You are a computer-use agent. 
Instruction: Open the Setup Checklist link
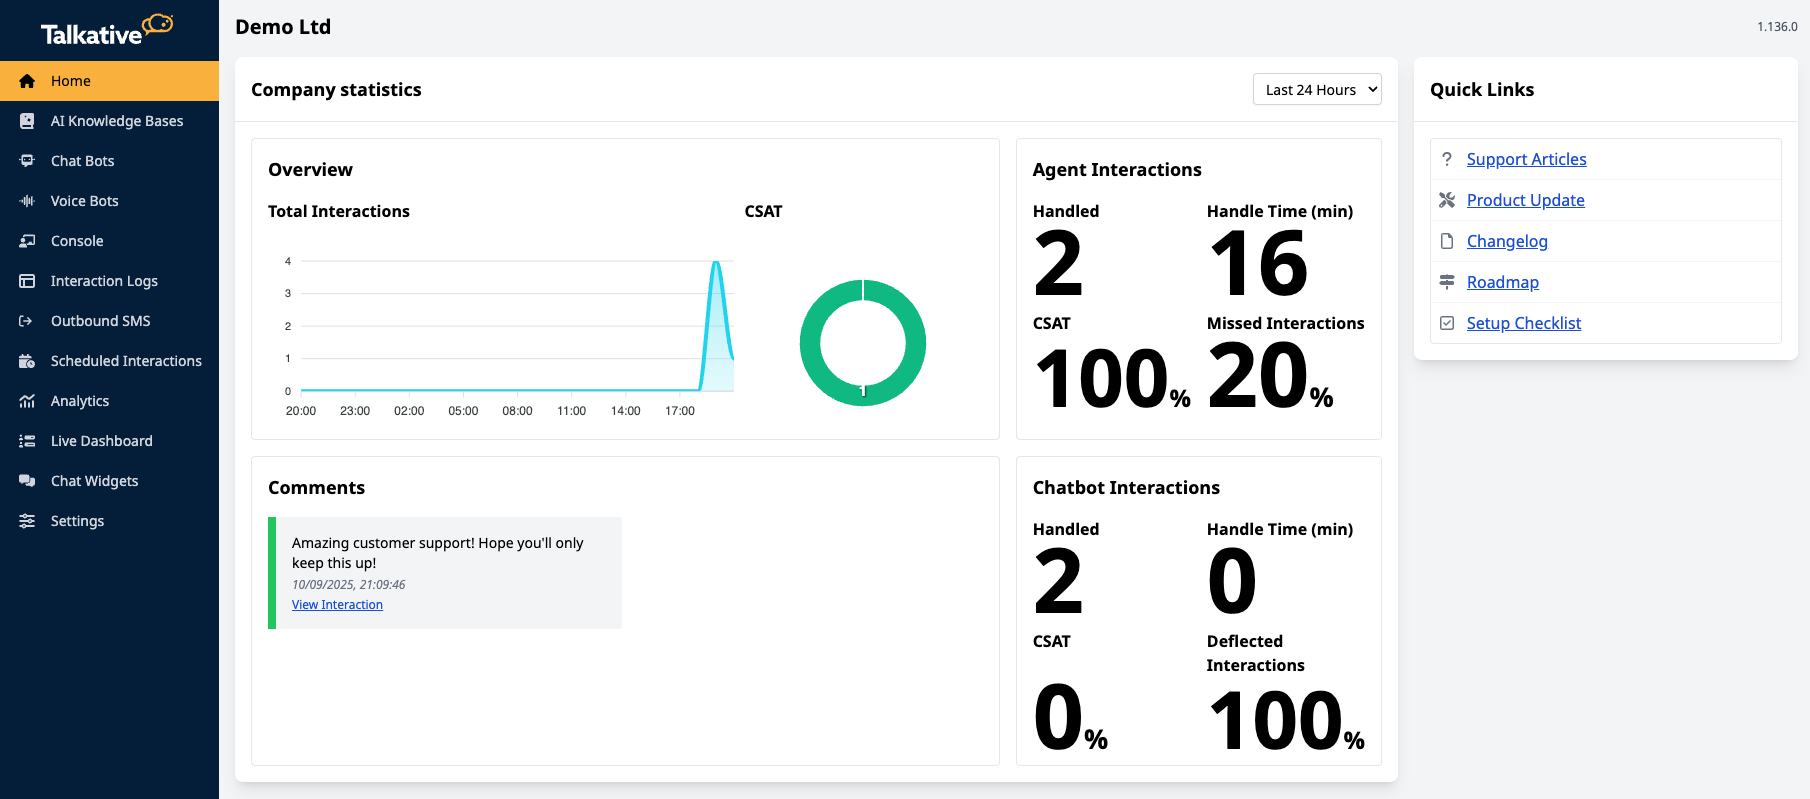point(1523,323)
